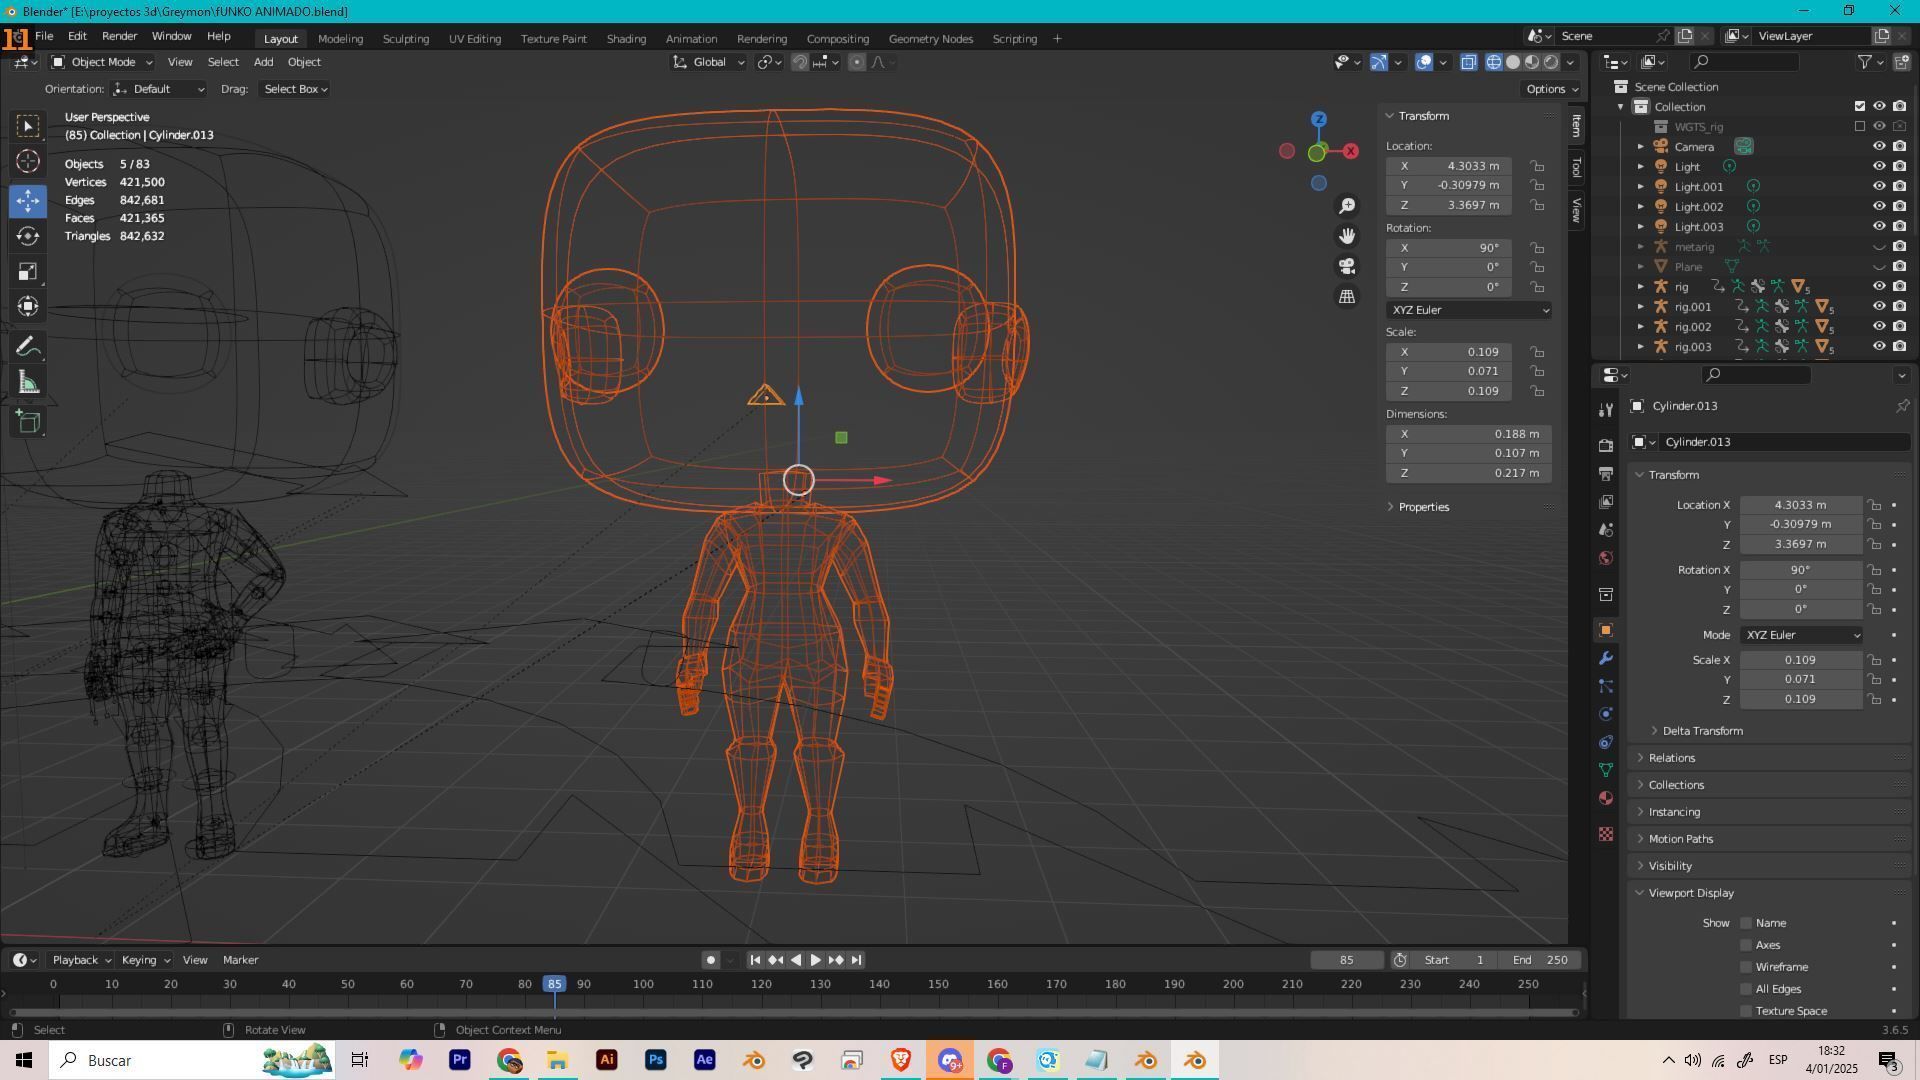Activate the Rotate tool
Image resolution: width=1920 pixels, height=1080 pixels.
pos(28,236)
